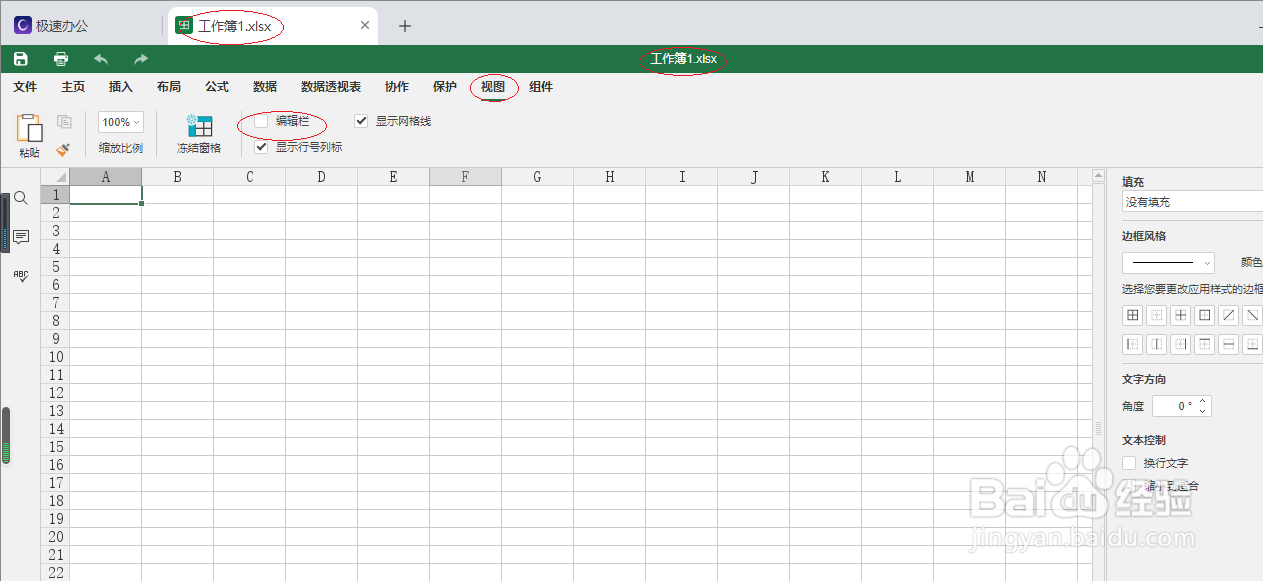
Task: Switch to the 数据 ribbon tab
Action: click(x=264, y=87)
